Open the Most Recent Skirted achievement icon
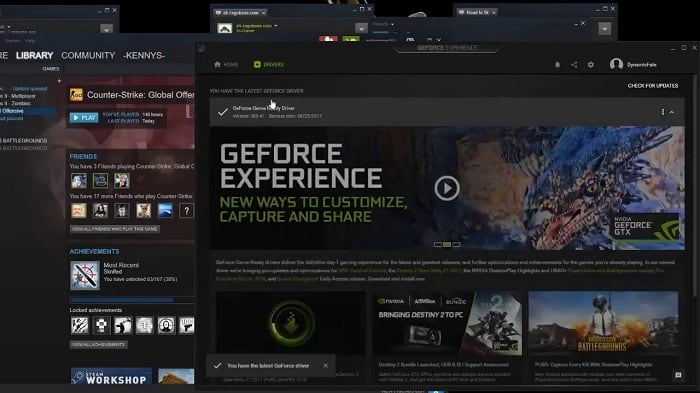 85,276
